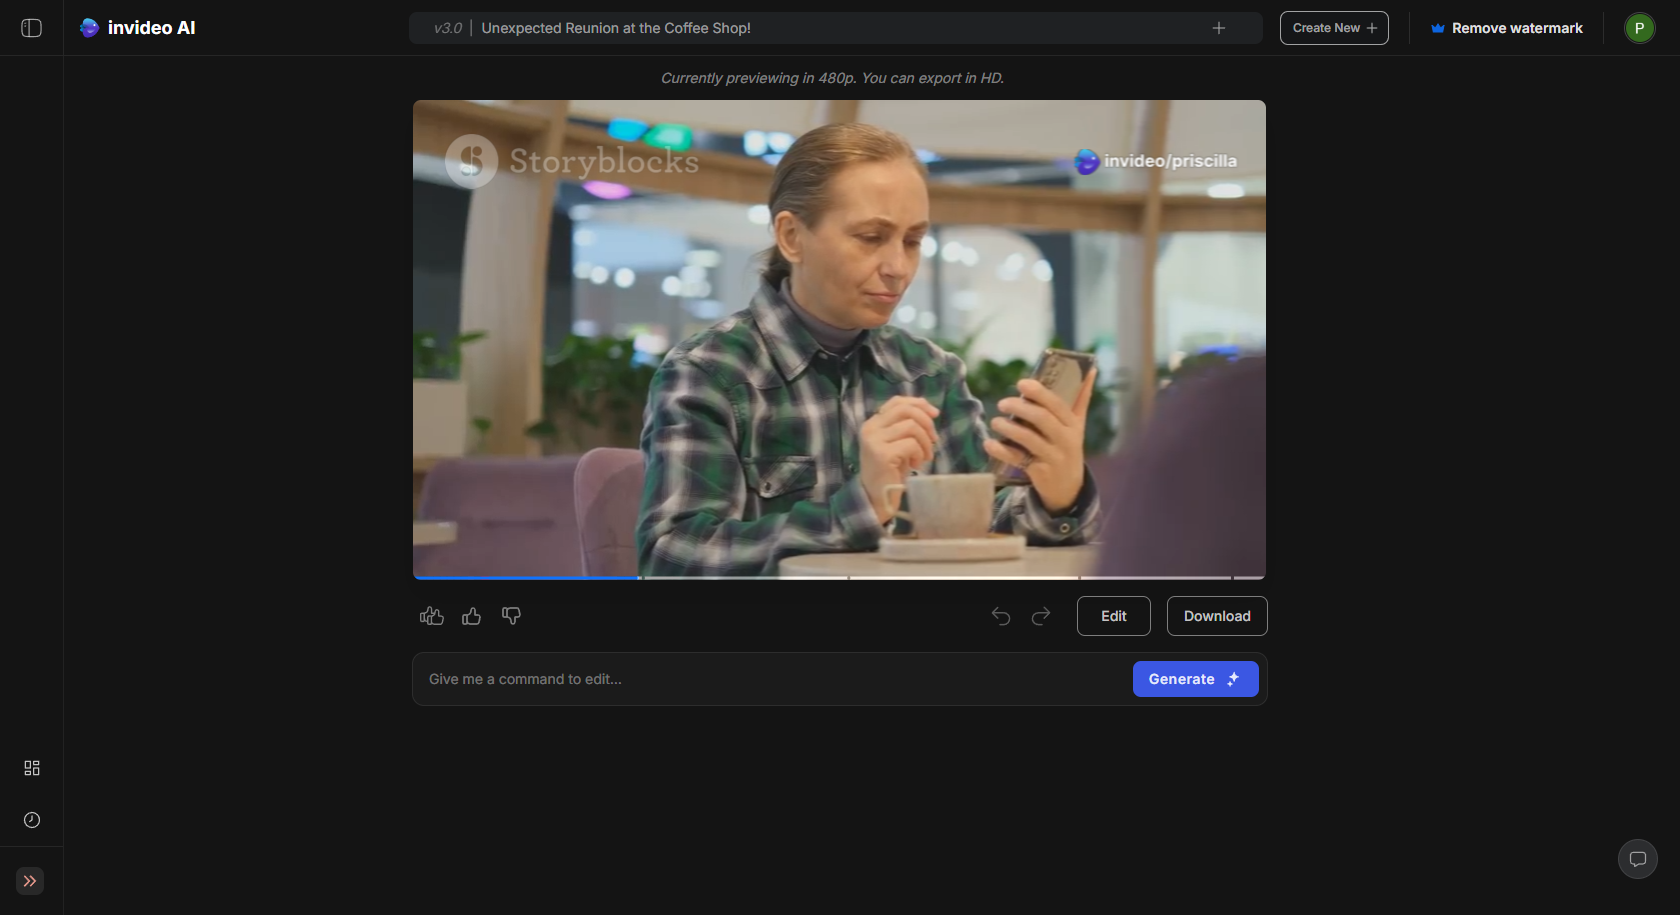Select the double thumbs up rating
Image resolution: width=1680 pixels, height=915 pixels.
[x=431, y=616]
